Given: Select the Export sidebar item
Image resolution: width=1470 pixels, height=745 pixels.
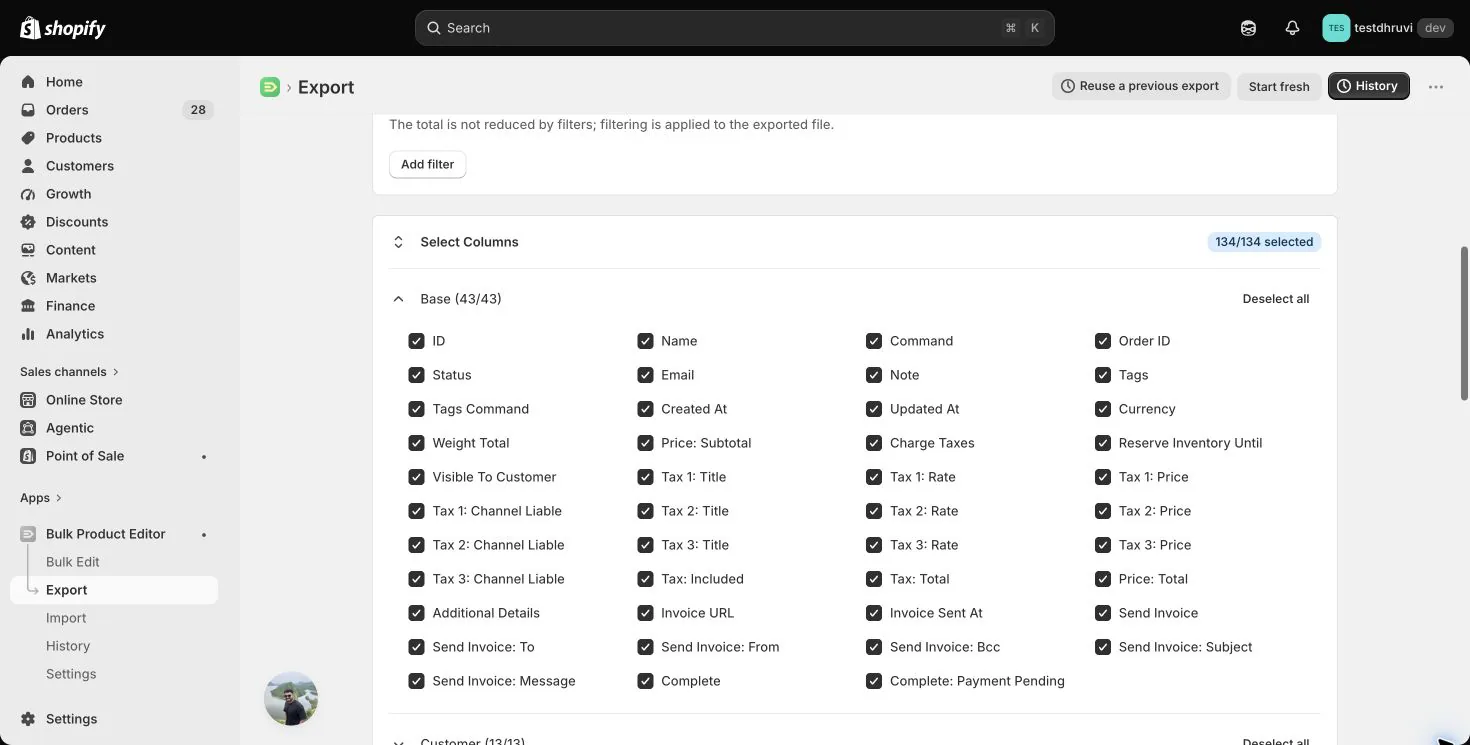Looking at the screenshot, I should pyautogui.click(x=114, y=590).
